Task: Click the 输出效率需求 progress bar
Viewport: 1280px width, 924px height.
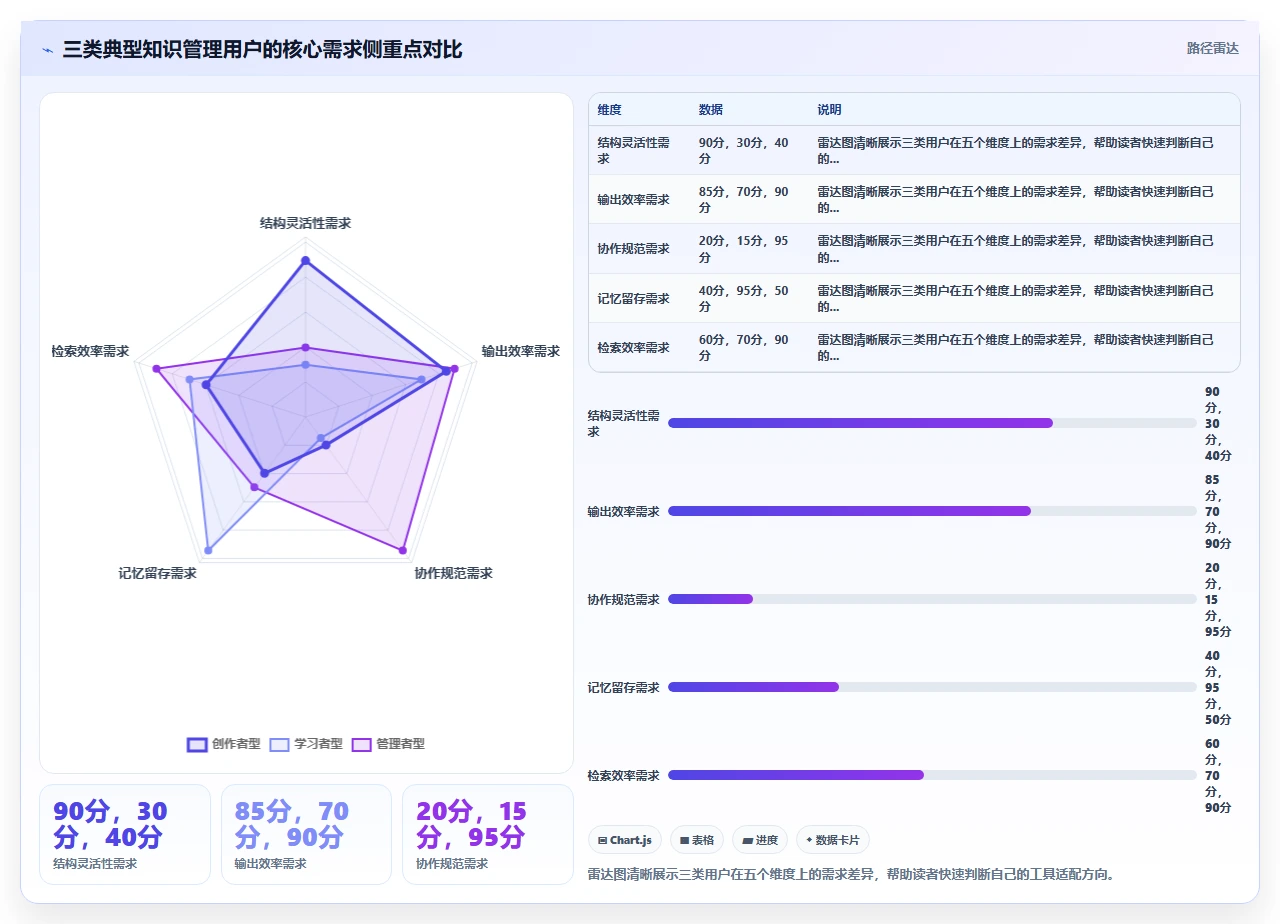Action: coord(932,511)
